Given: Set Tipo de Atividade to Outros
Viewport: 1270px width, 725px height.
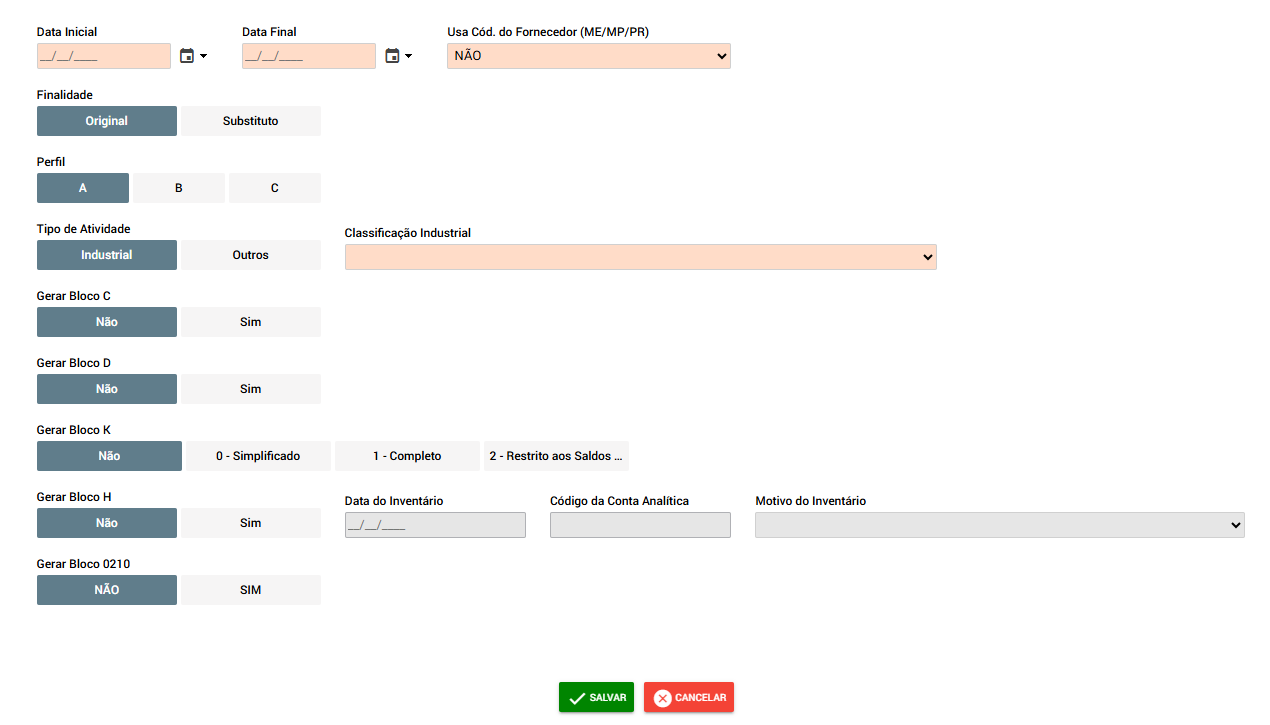Looking at the screenshot, I should coord(250,255).
